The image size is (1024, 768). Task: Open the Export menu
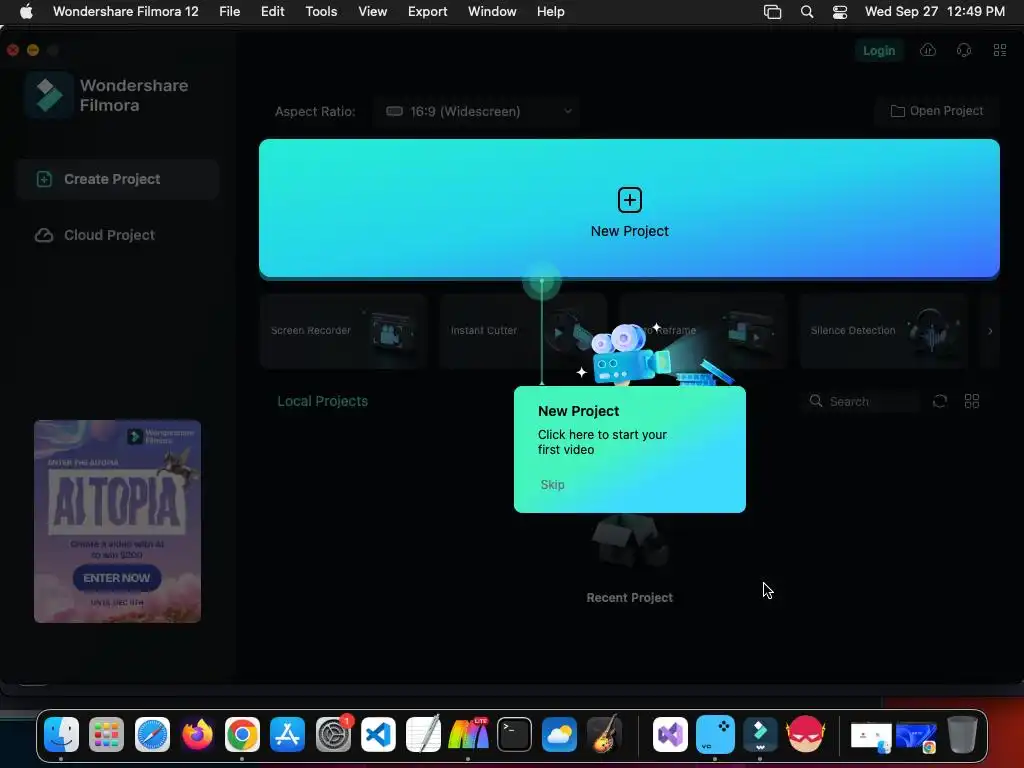coord(428,12)
